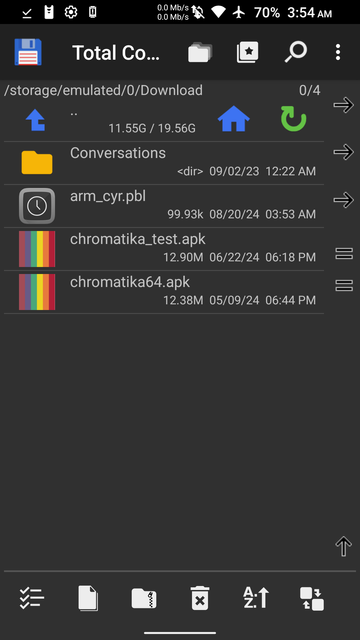The image size is (360, 640).
Task: Open the three-dot overflow menu
Action: [x=338, y=52]
